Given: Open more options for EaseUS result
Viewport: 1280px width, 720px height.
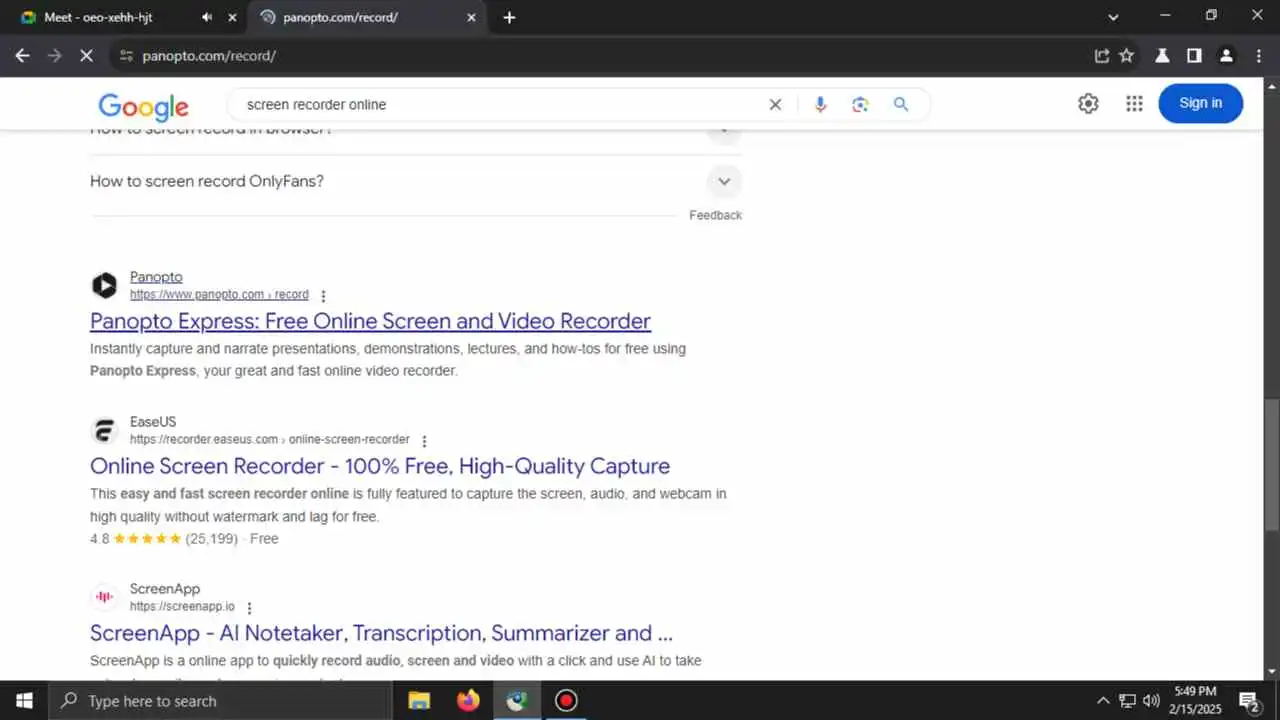Looking at the screenshot, I should click(424, 441).
